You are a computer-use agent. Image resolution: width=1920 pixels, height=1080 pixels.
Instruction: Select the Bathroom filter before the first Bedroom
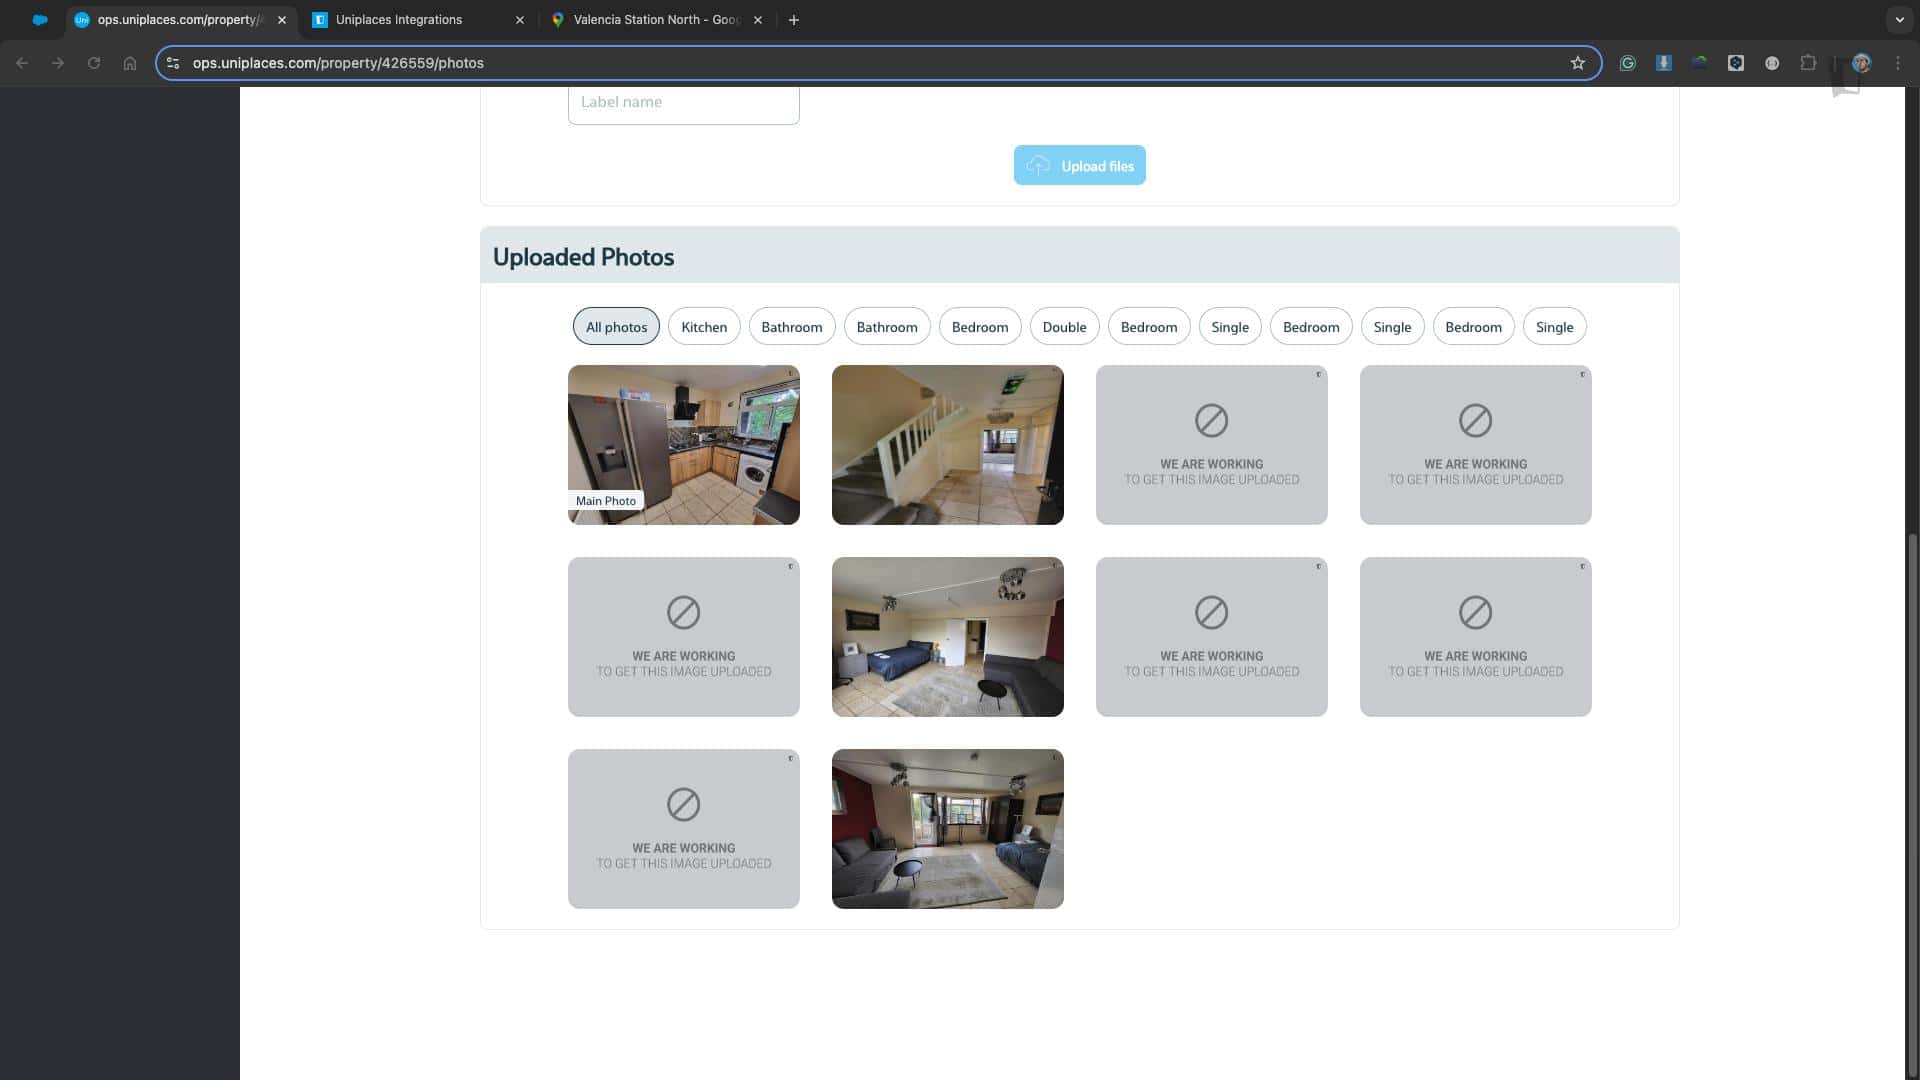(x=887, y=327)
